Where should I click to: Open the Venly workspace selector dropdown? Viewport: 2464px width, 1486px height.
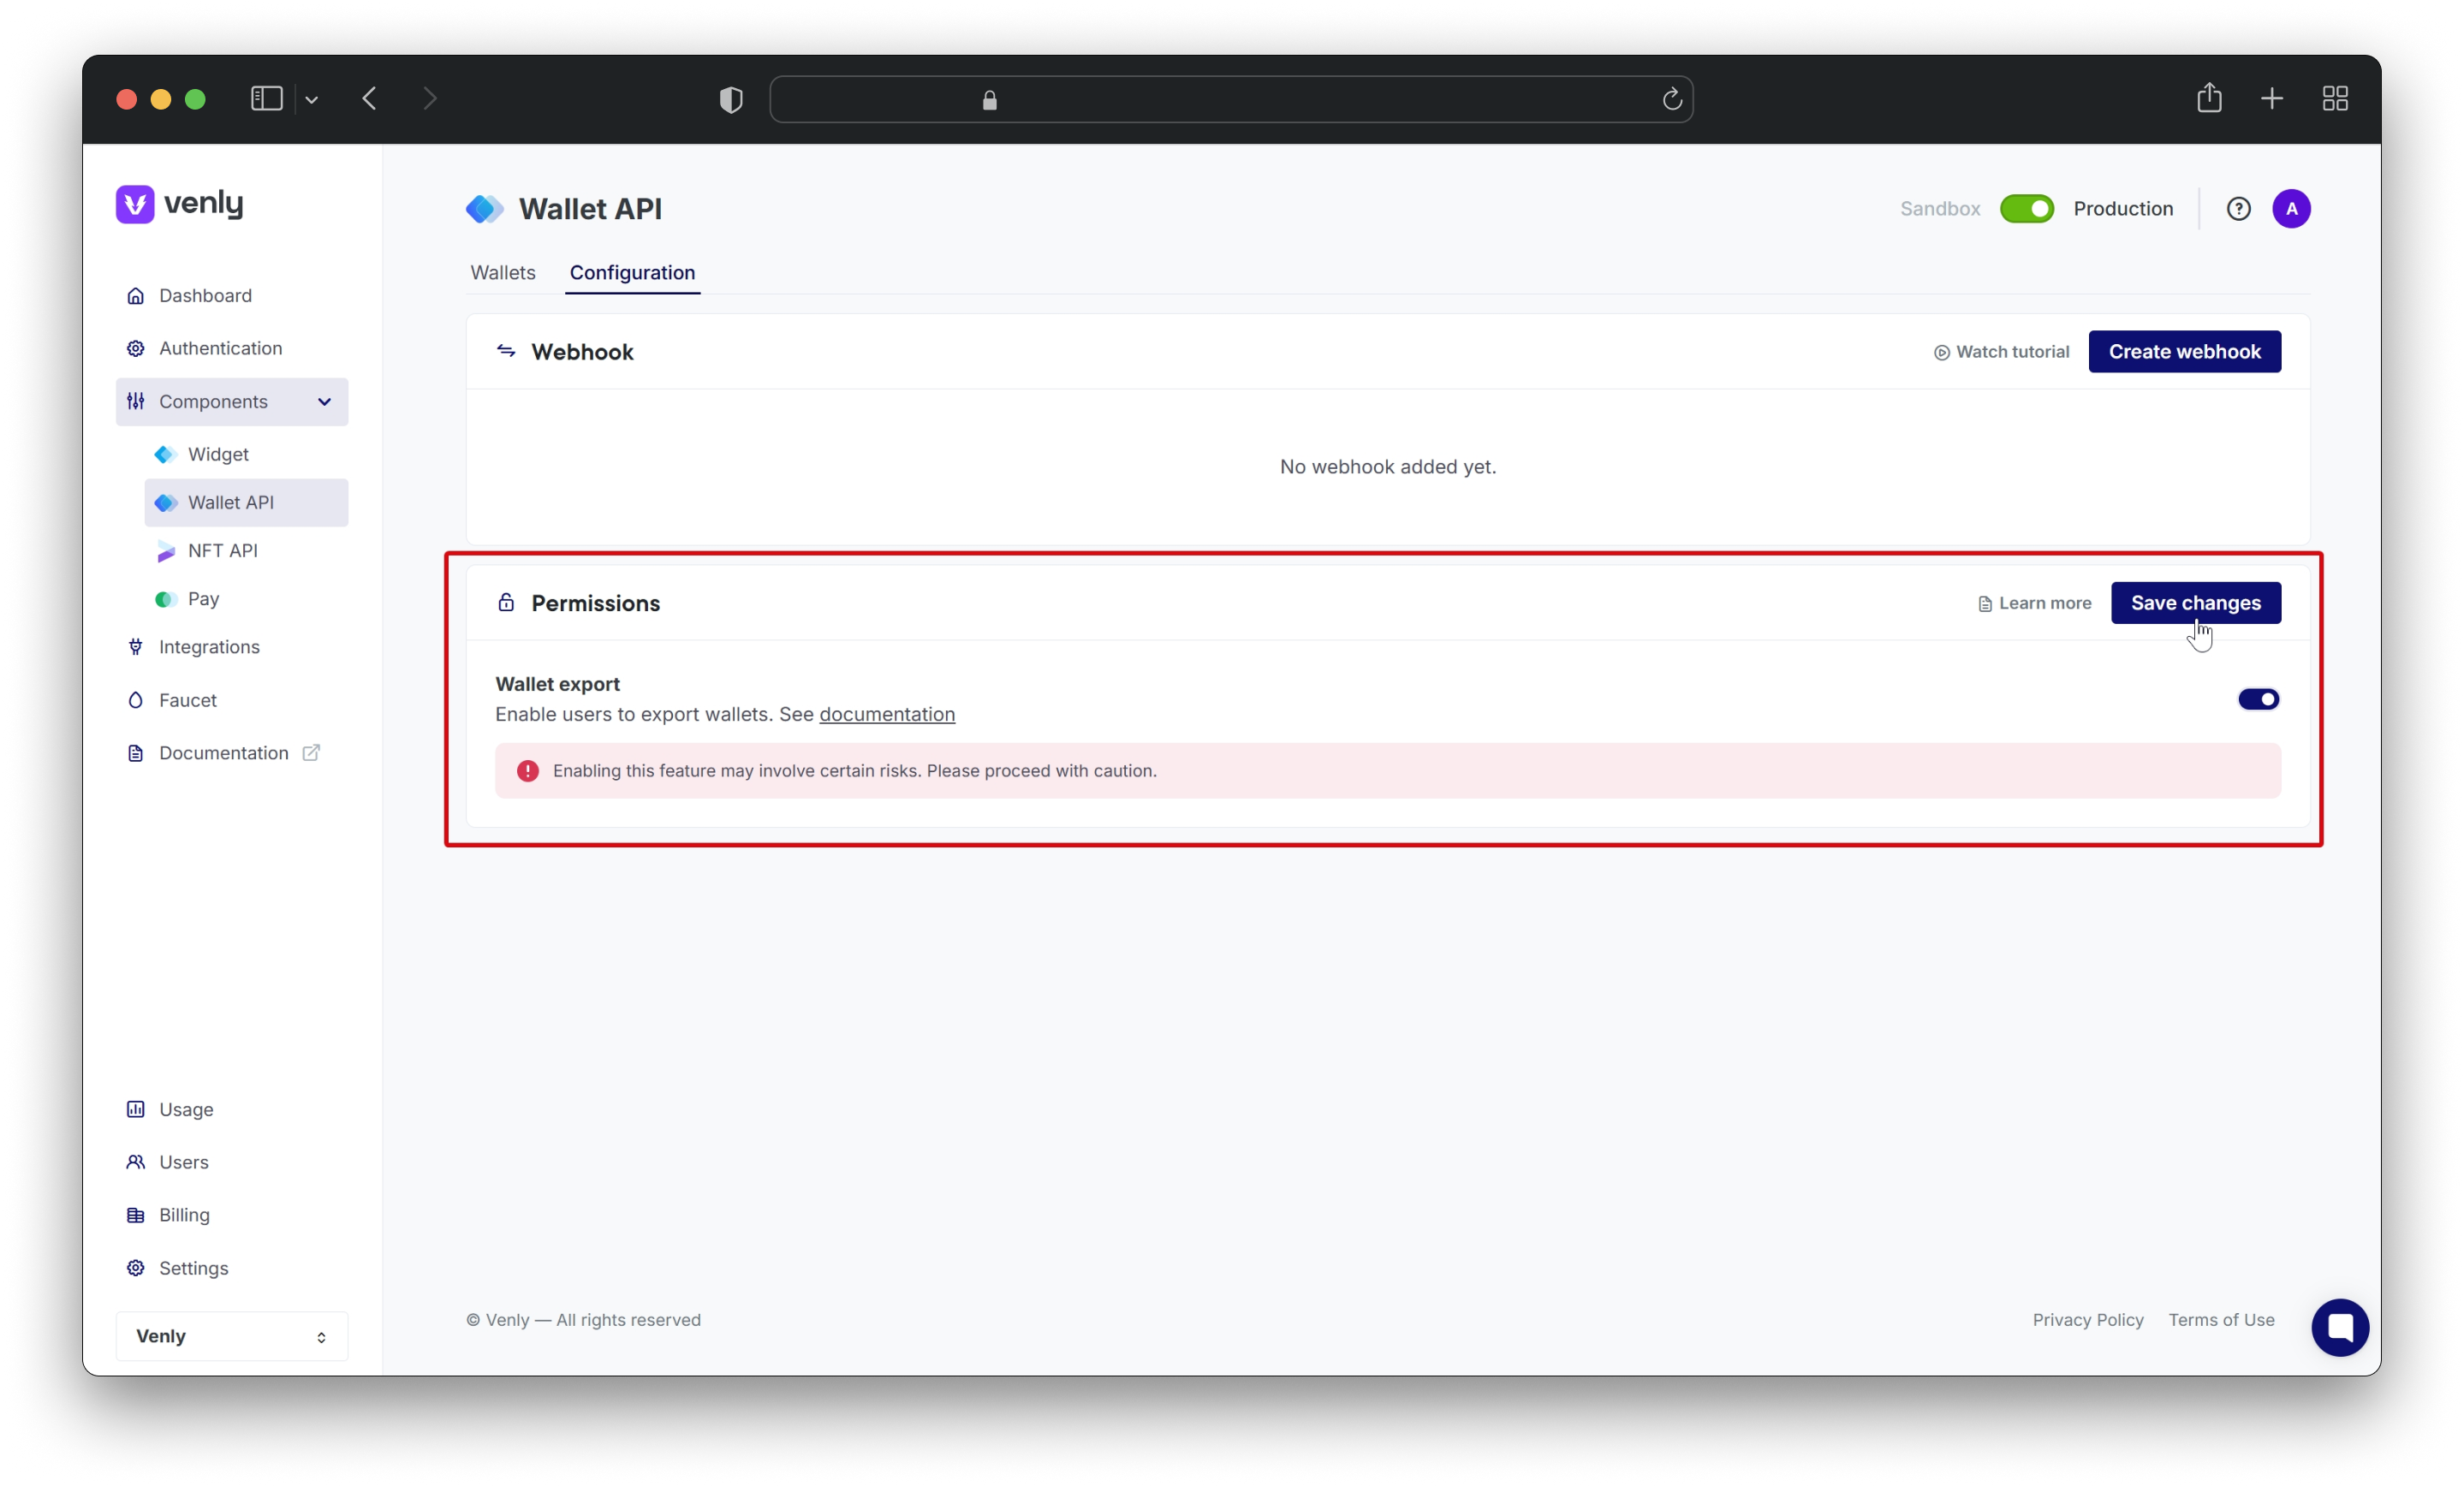pos(232,1336)
